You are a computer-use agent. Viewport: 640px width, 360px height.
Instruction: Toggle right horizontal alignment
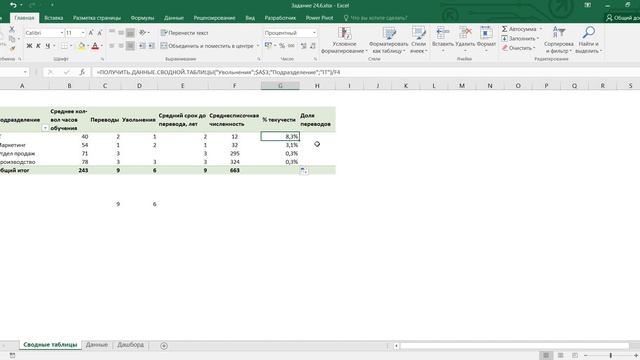[x=130, y=46]
